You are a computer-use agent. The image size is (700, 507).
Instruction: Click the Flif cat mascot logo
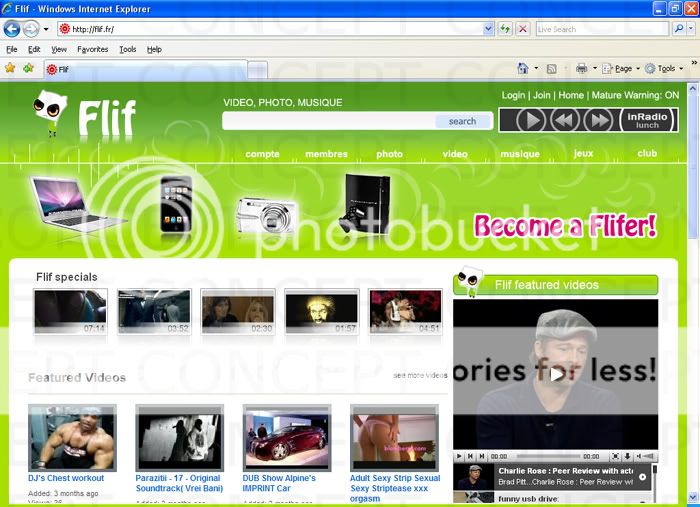[x=51, y=113]
